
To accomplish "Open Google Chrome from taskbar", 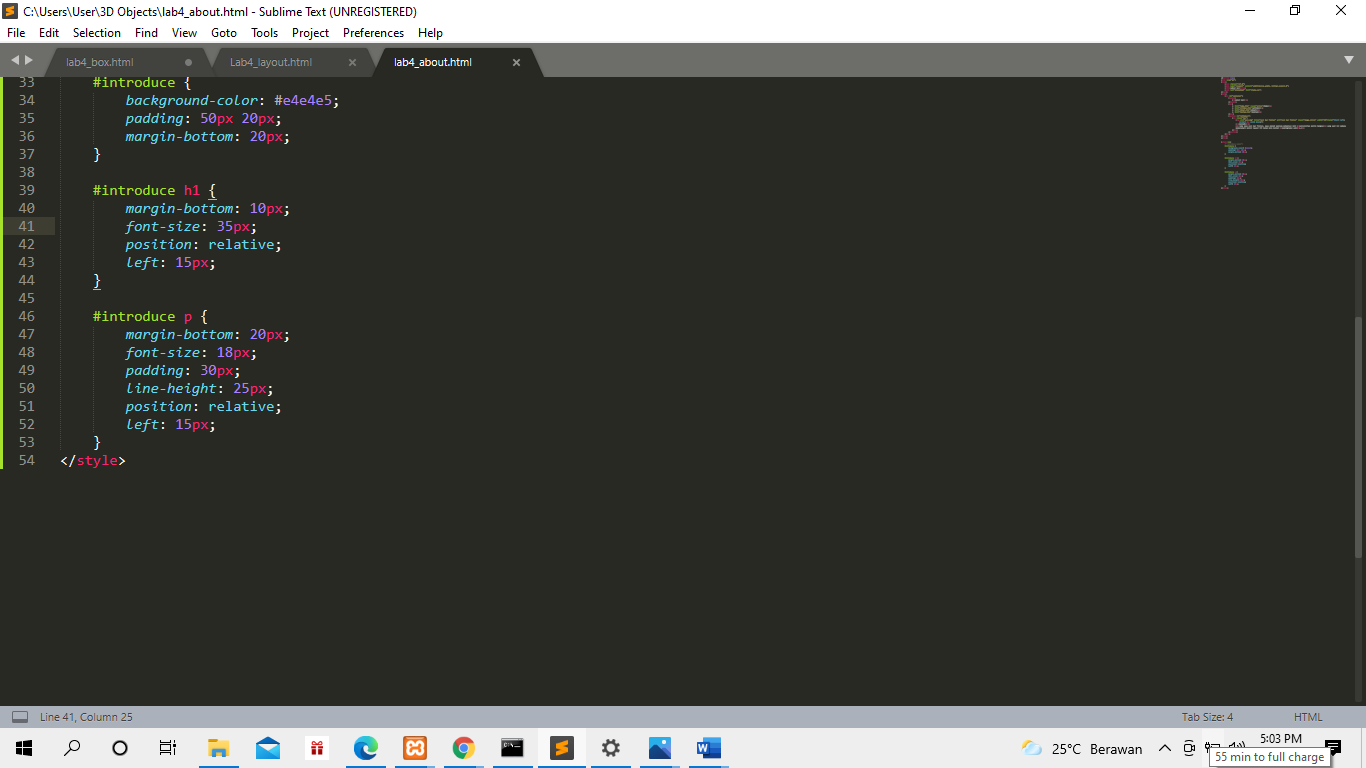I will coord(463,748).
